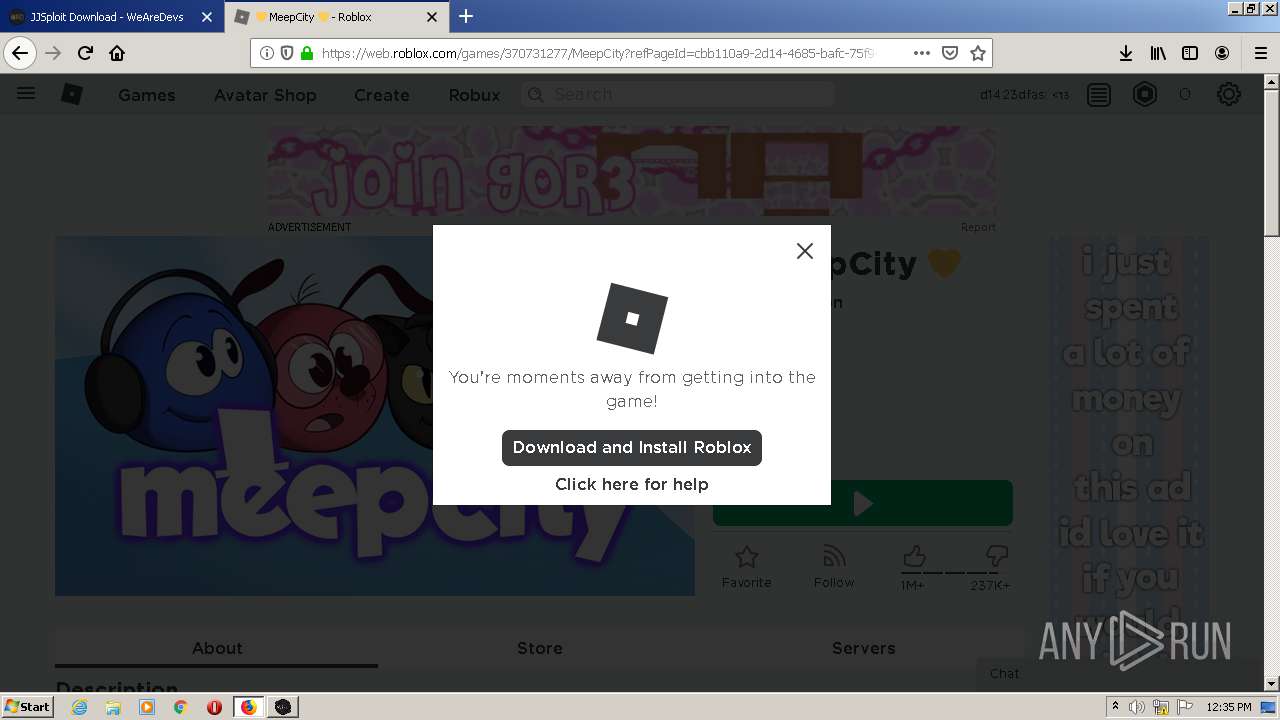This screenshot has width=1280, height=720.
Task: Reload the current page
Action: (x=85, y=53)
